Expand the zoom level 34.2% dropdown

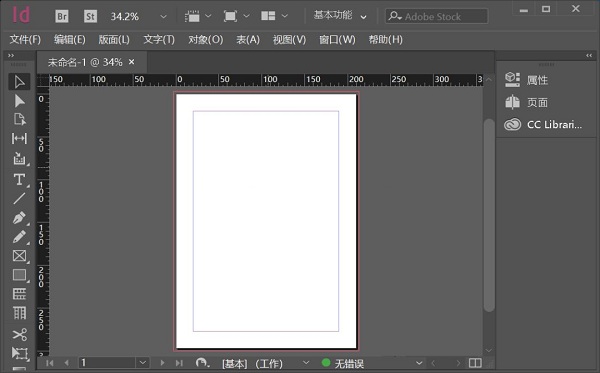pyautogui.click(x=163, y=16)
